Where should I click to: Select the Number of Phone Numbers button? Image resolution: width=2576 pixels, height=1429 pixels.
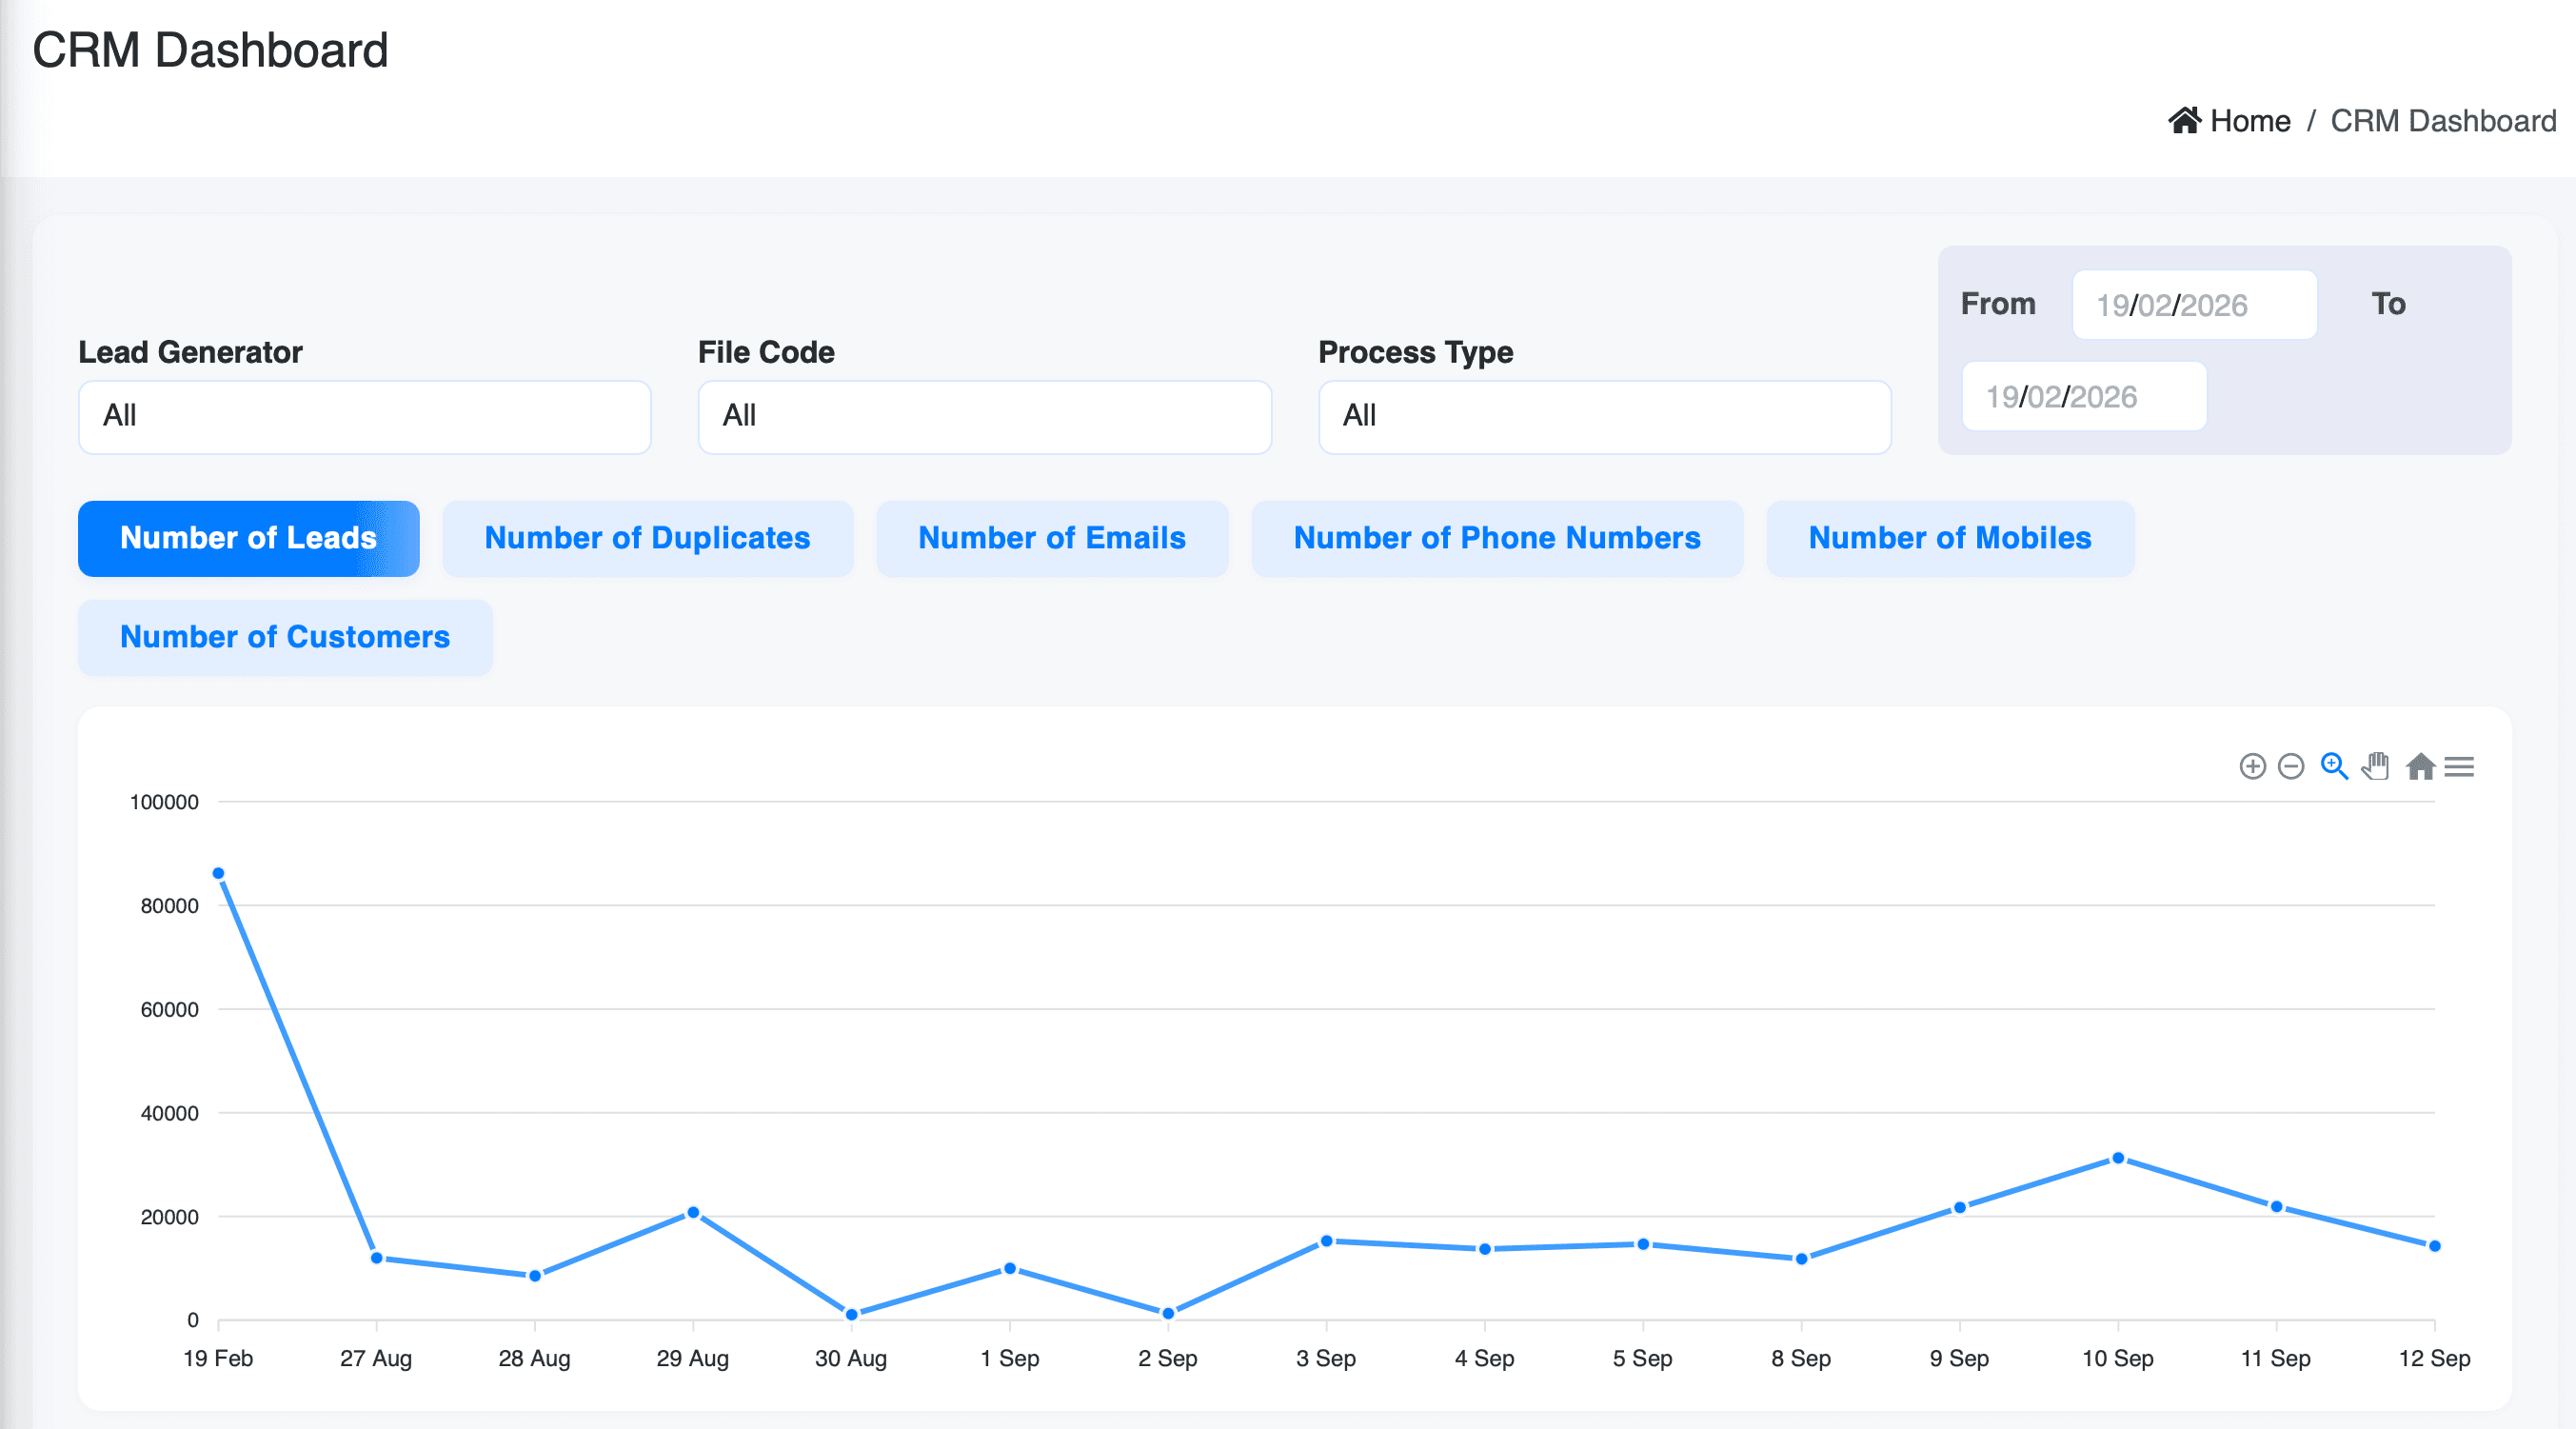point(1496,538)
